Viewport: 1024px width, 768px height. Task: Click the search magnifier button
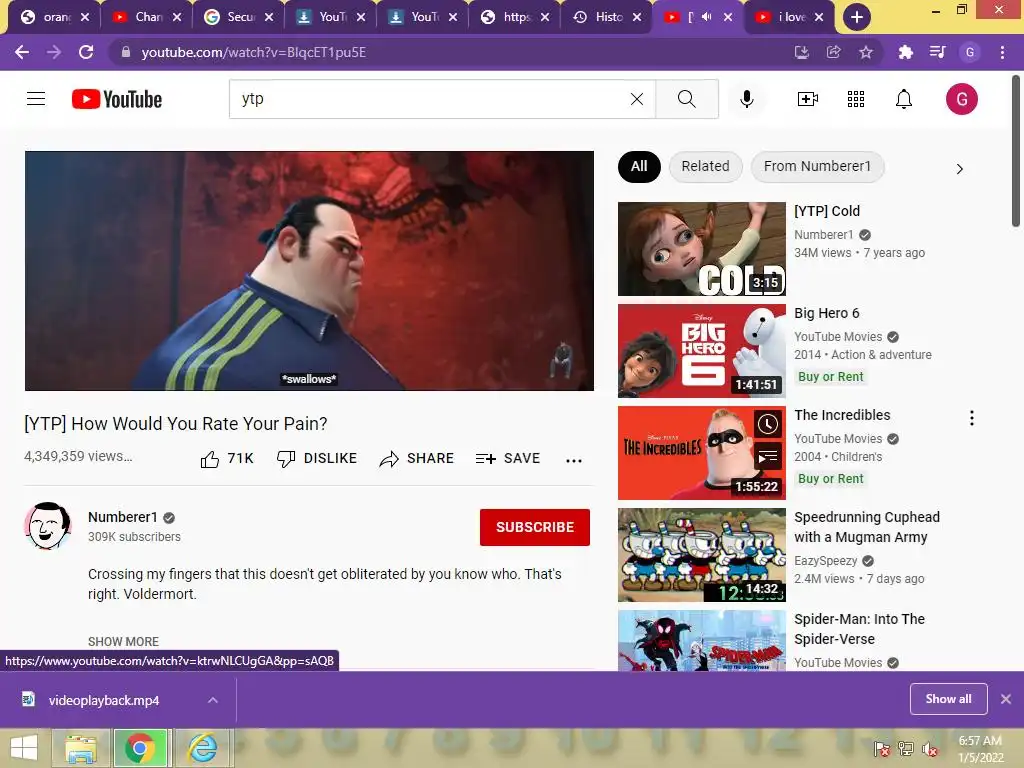pos(686,99)
